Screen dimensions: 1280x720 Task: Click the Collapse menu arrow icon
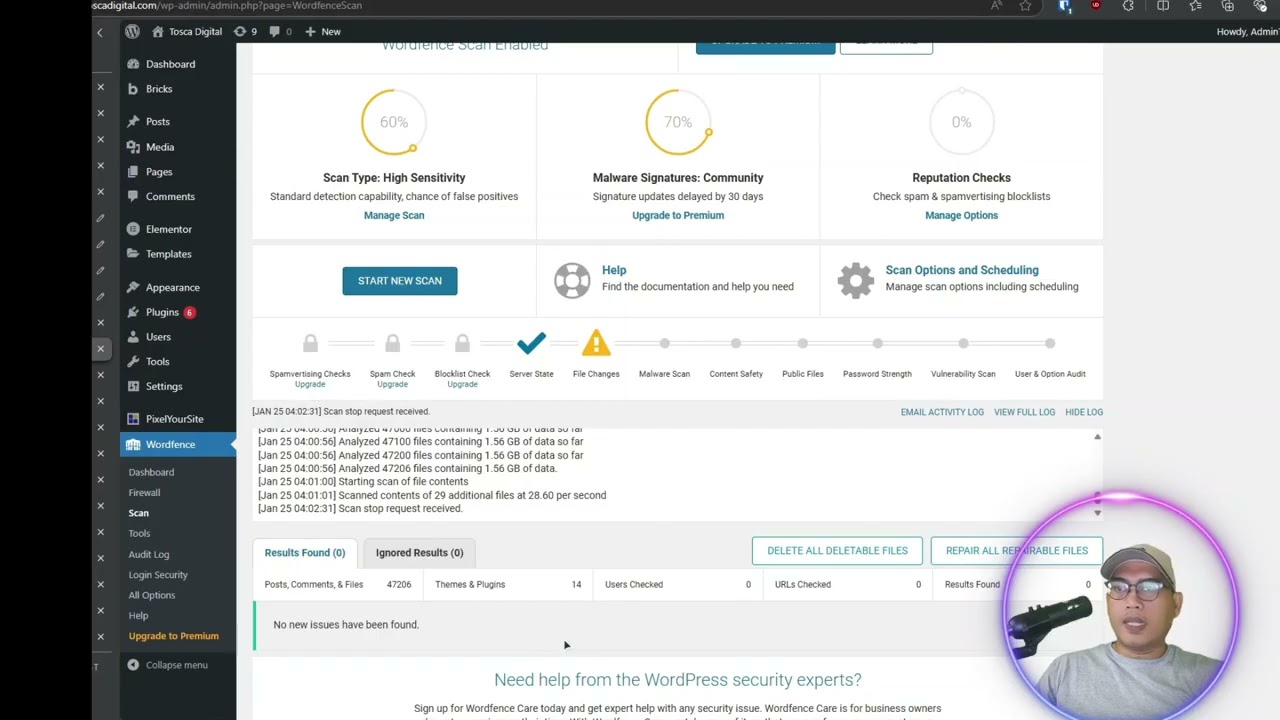click(x=133, y=665)
